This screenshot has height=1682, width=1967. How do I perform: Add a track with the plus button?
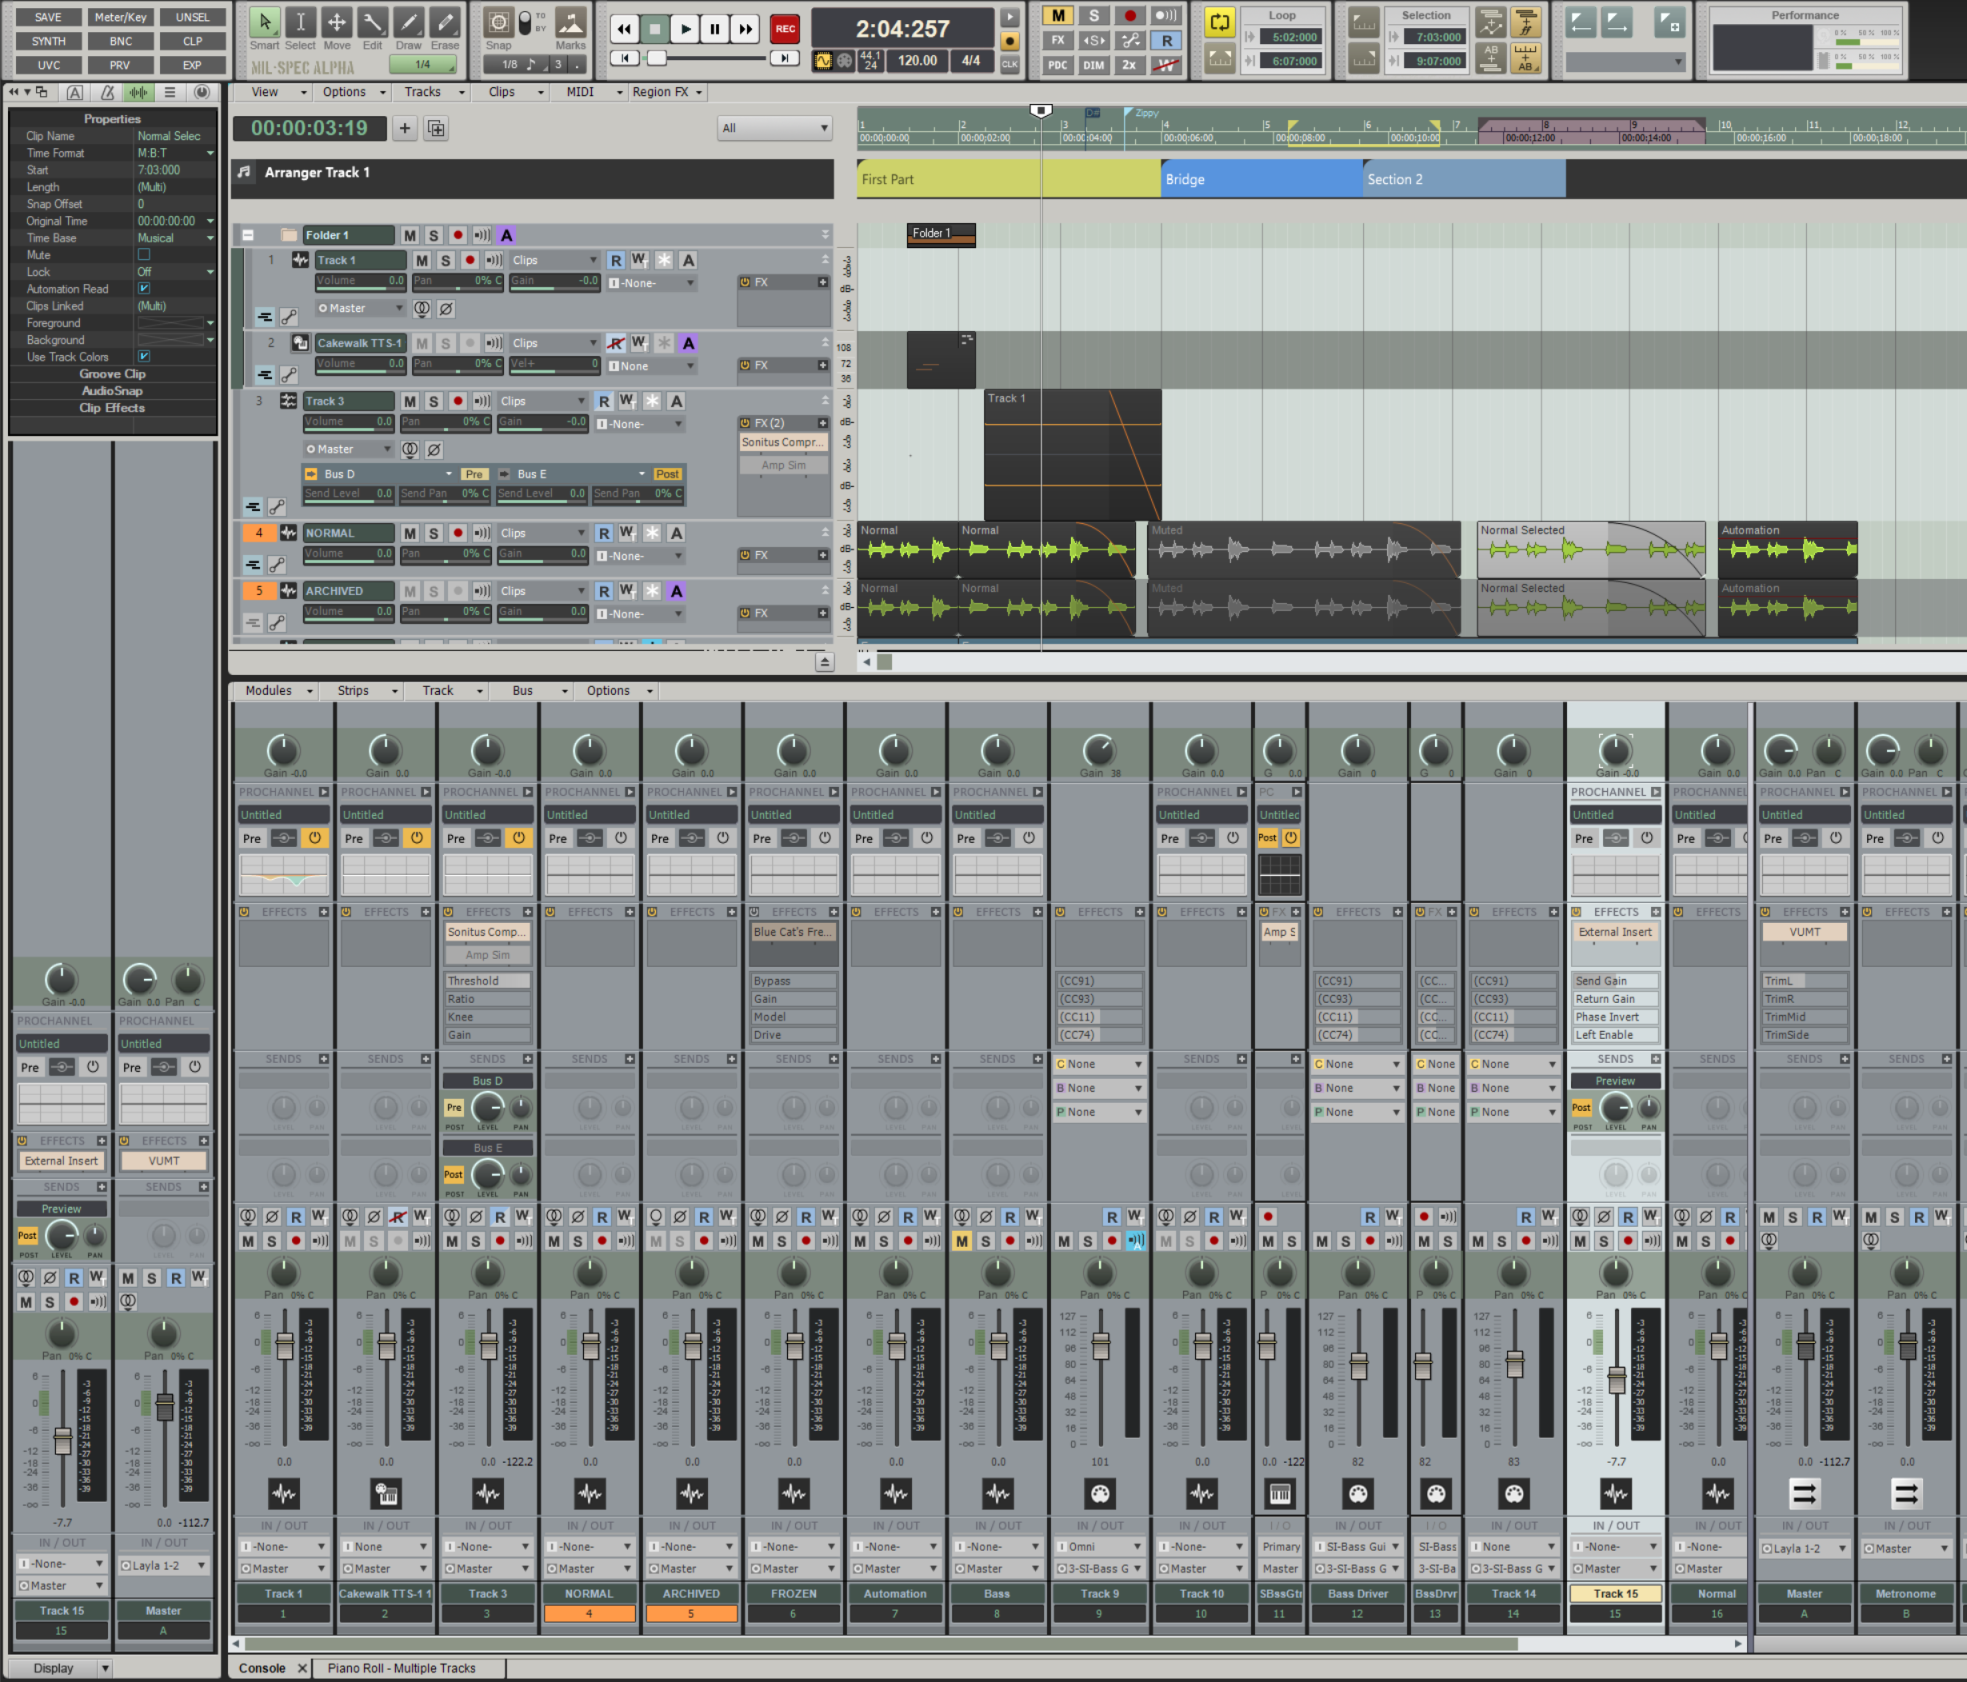404,128
